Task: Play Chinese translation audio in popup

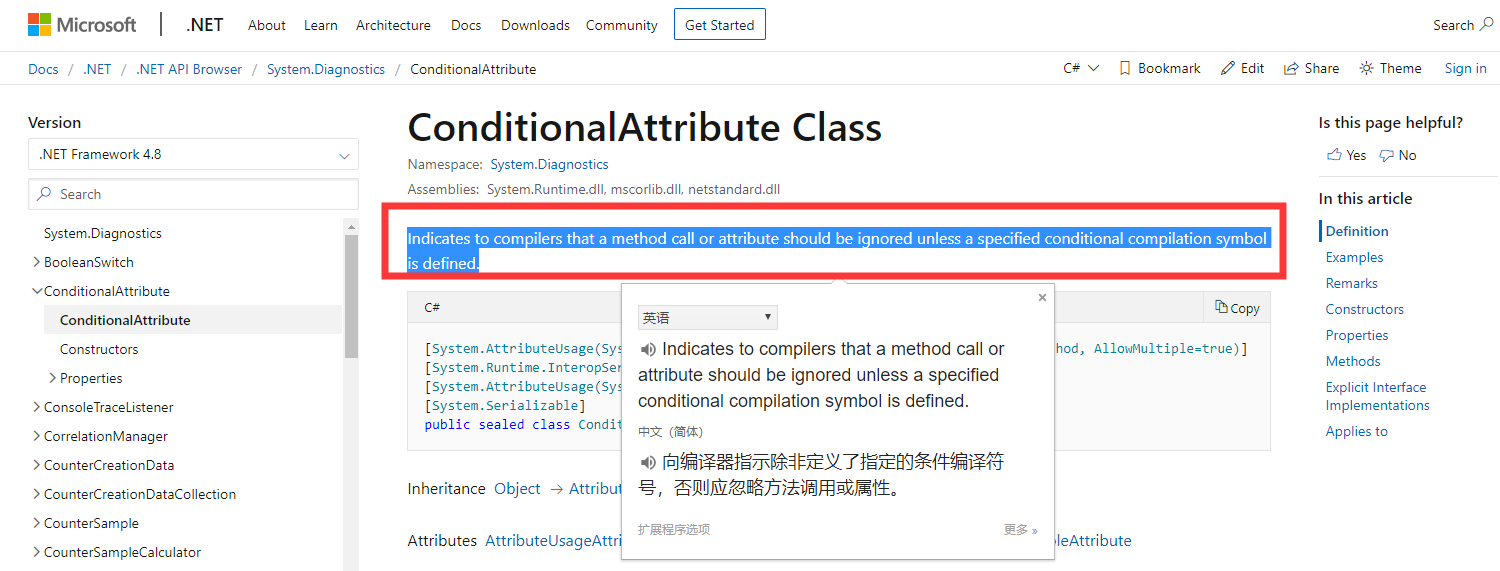Action: point(648,462)
